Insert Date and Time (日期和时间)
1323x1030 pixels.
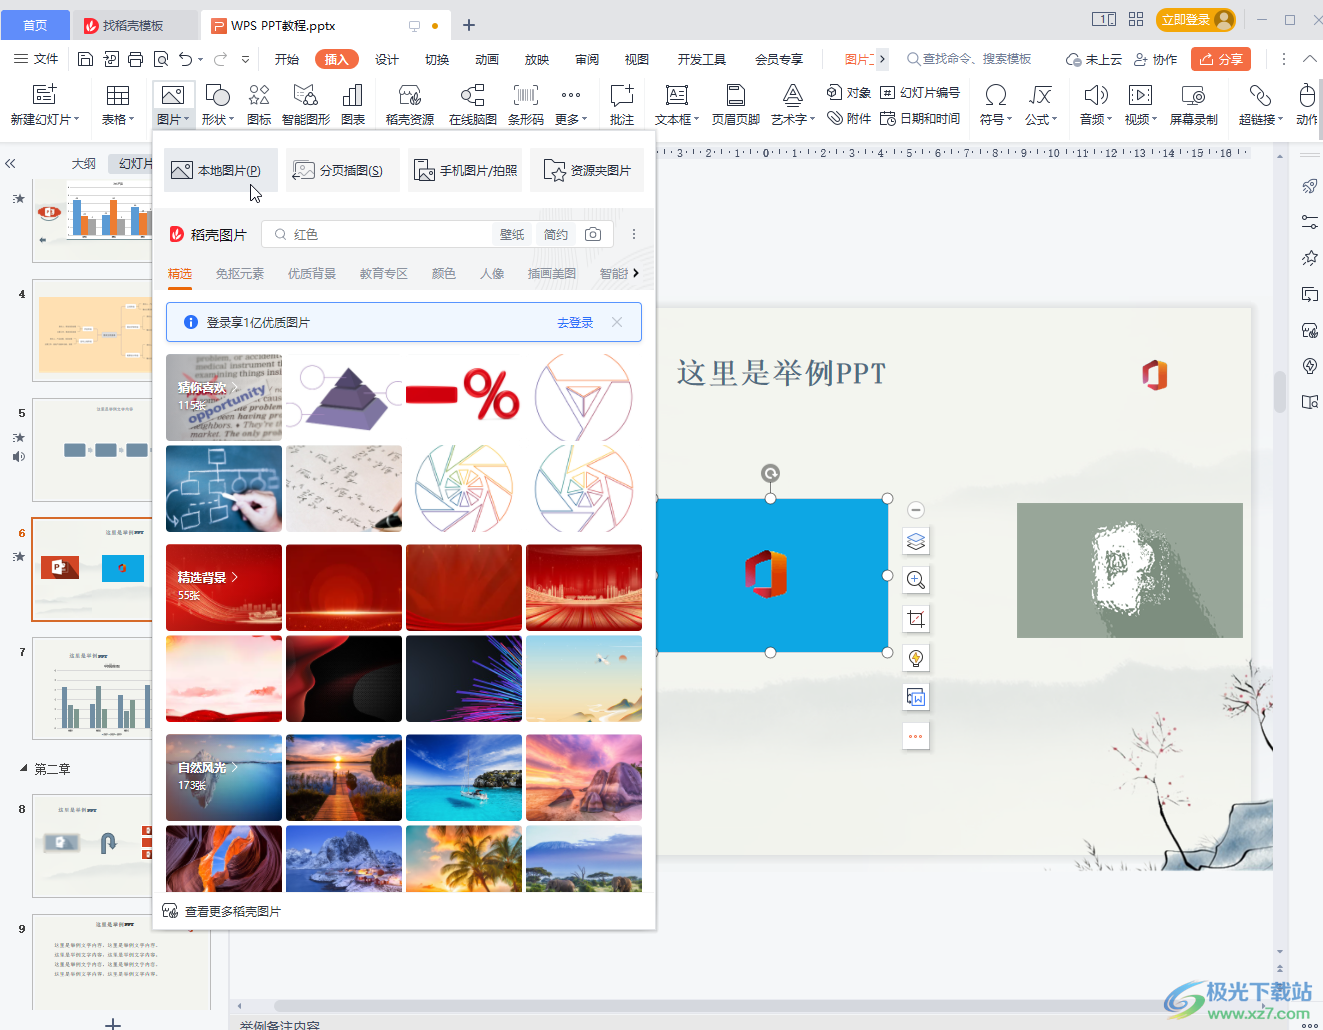point(920,118)
